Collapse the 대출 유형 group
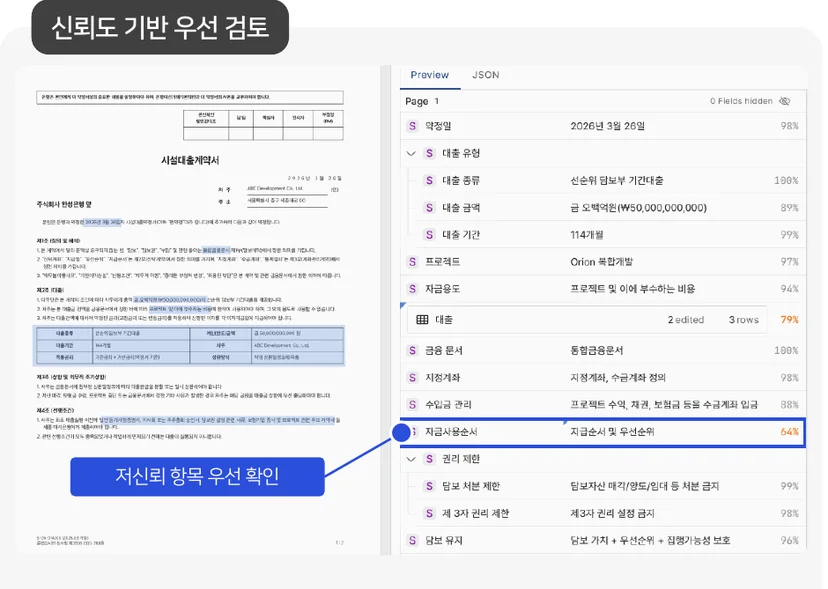Image resolution: width=828 pixels, height=589 pixels. click(x=411, y=154)
